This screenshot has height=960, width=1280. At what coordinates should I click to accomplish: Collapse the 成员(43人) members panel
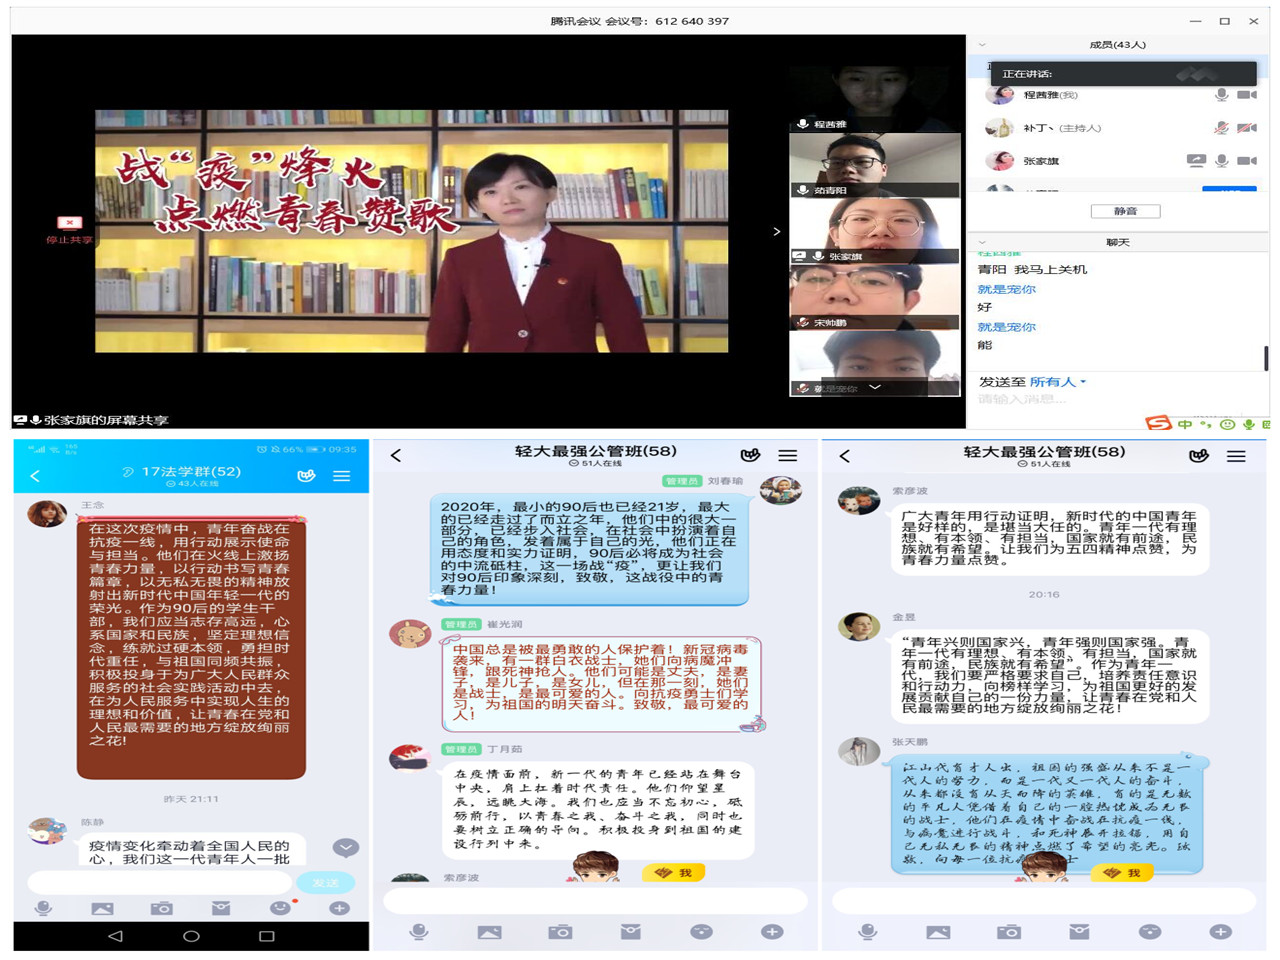(982, 45)
